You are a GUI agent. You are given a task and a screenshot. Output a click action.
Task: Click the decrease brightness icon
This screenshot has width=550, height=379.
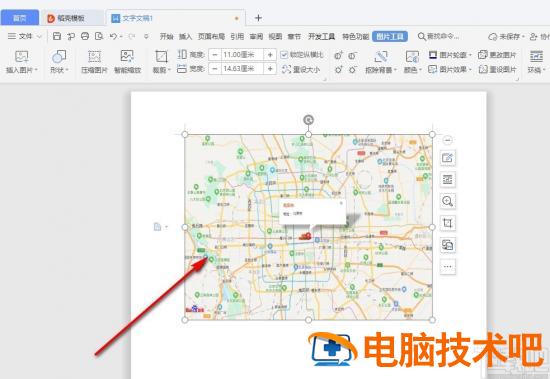(352, 69)
